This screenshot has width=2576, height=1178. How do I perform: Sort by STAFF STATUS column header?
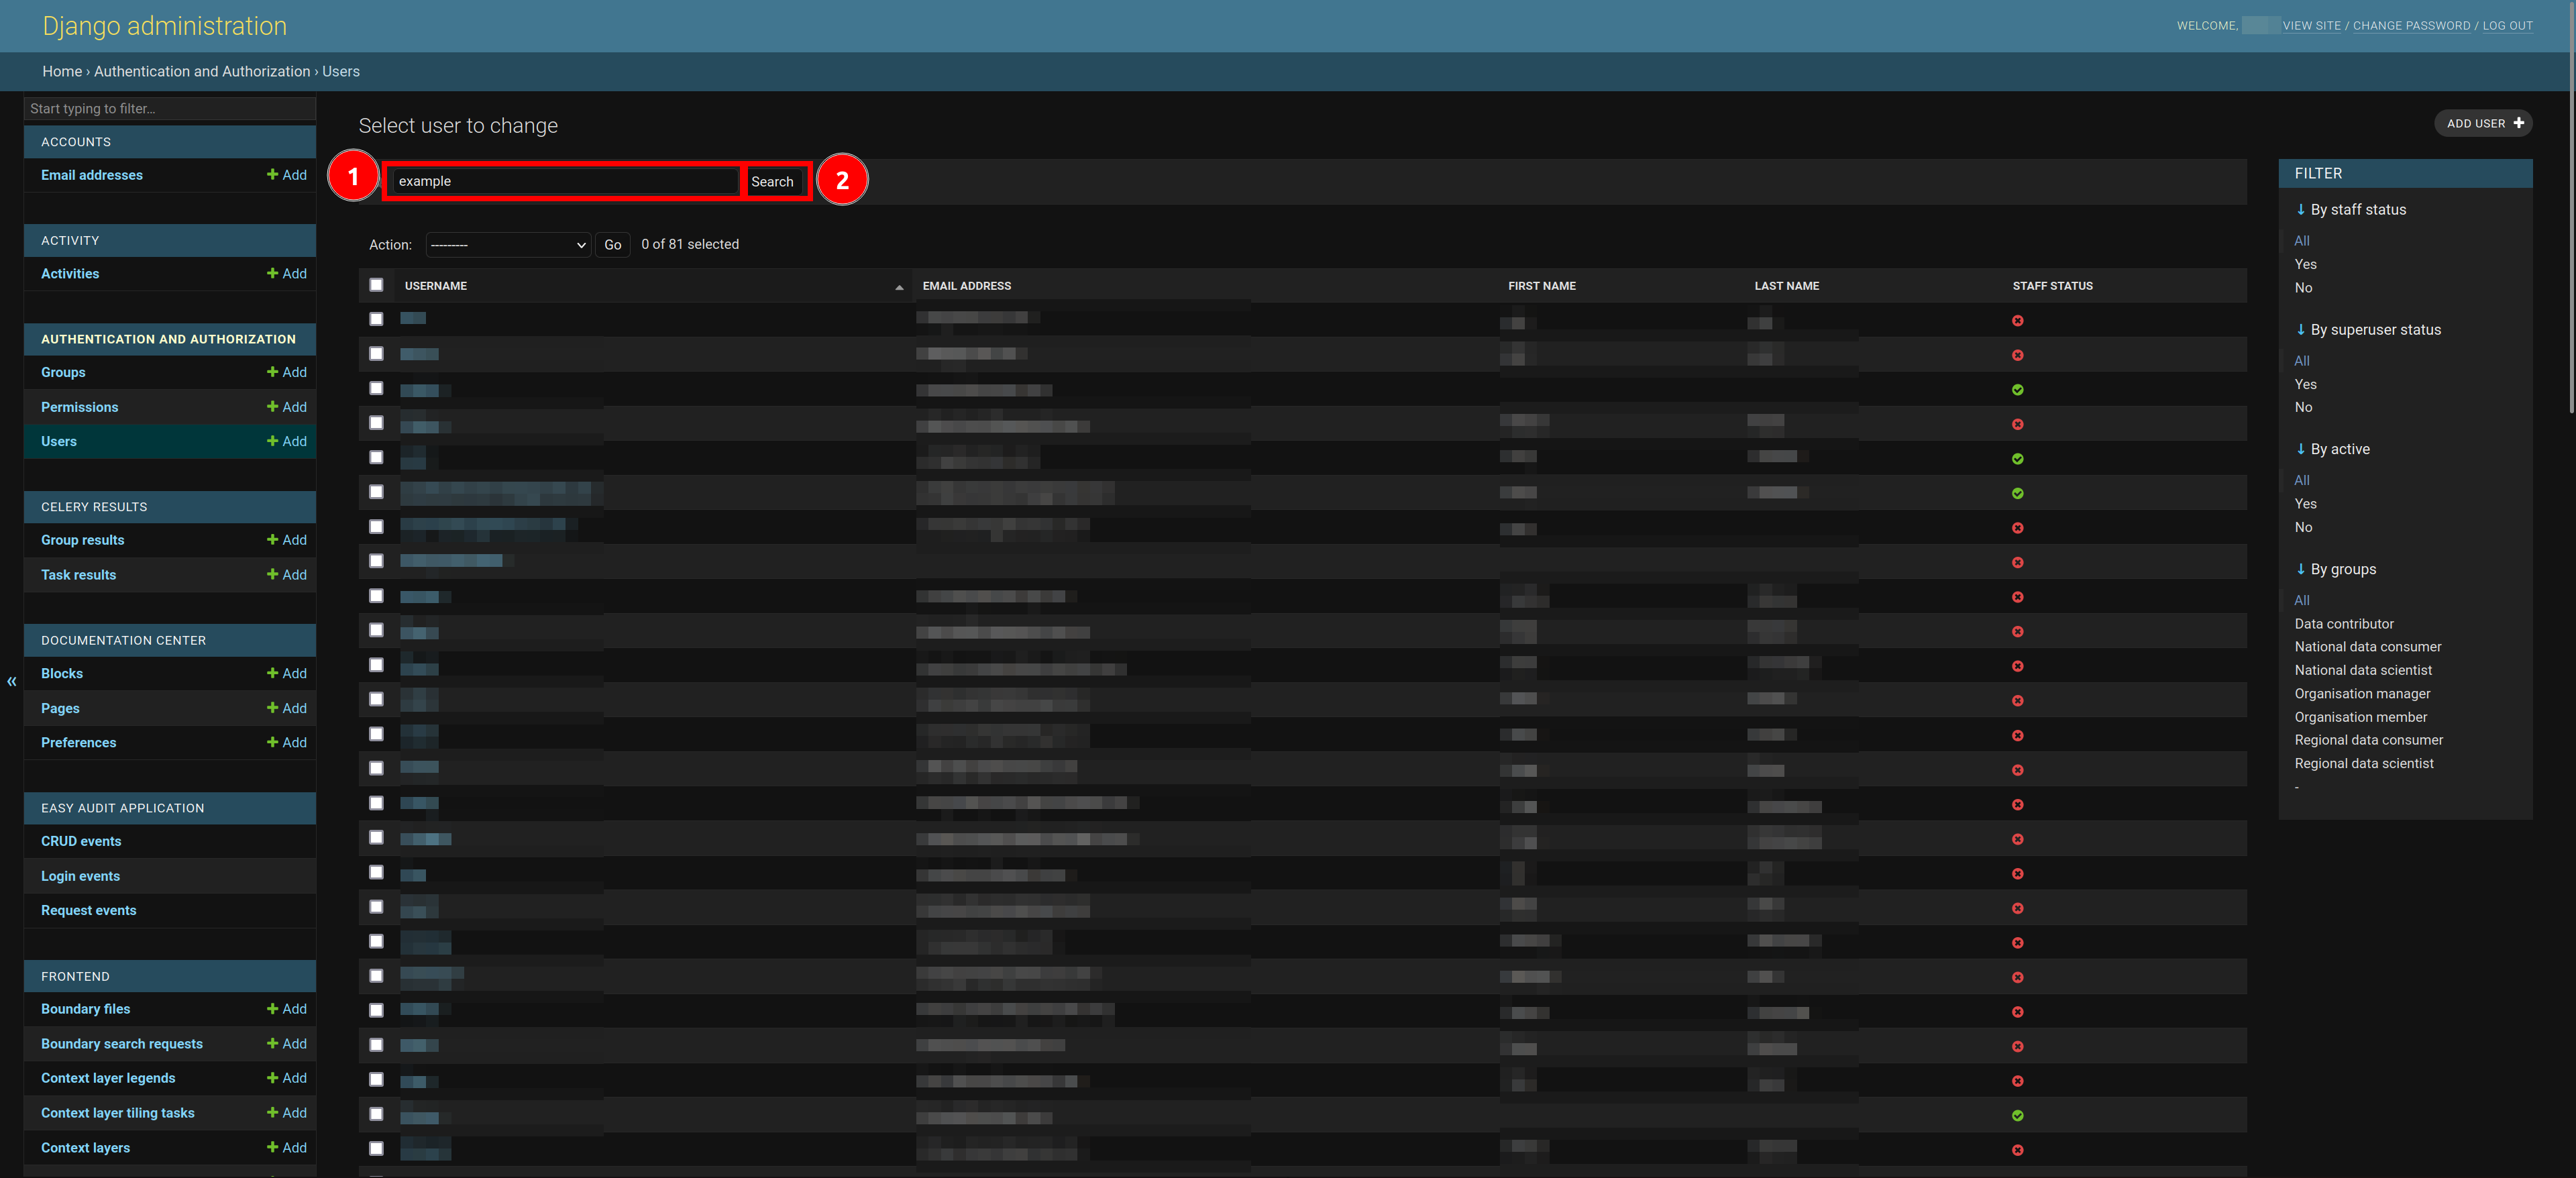[x=2052, y=286]
